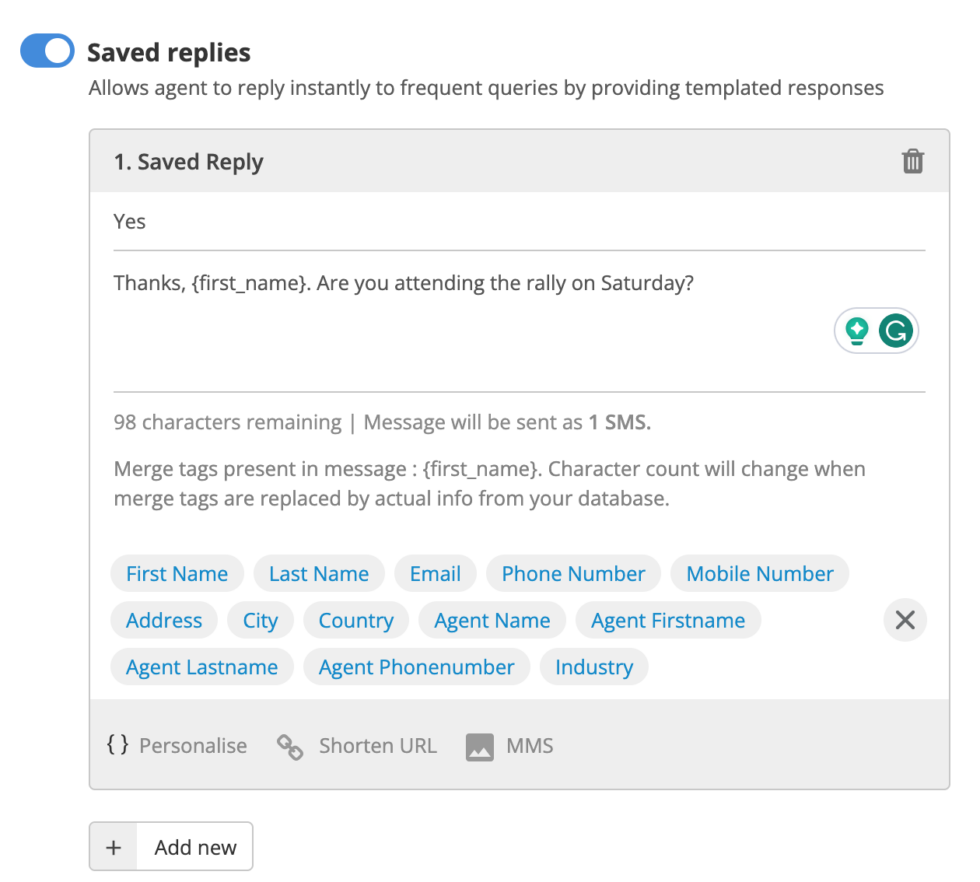980x882 pixels.
Task: Insert the Phone Number merge tag
Action: tap(573, 574)
